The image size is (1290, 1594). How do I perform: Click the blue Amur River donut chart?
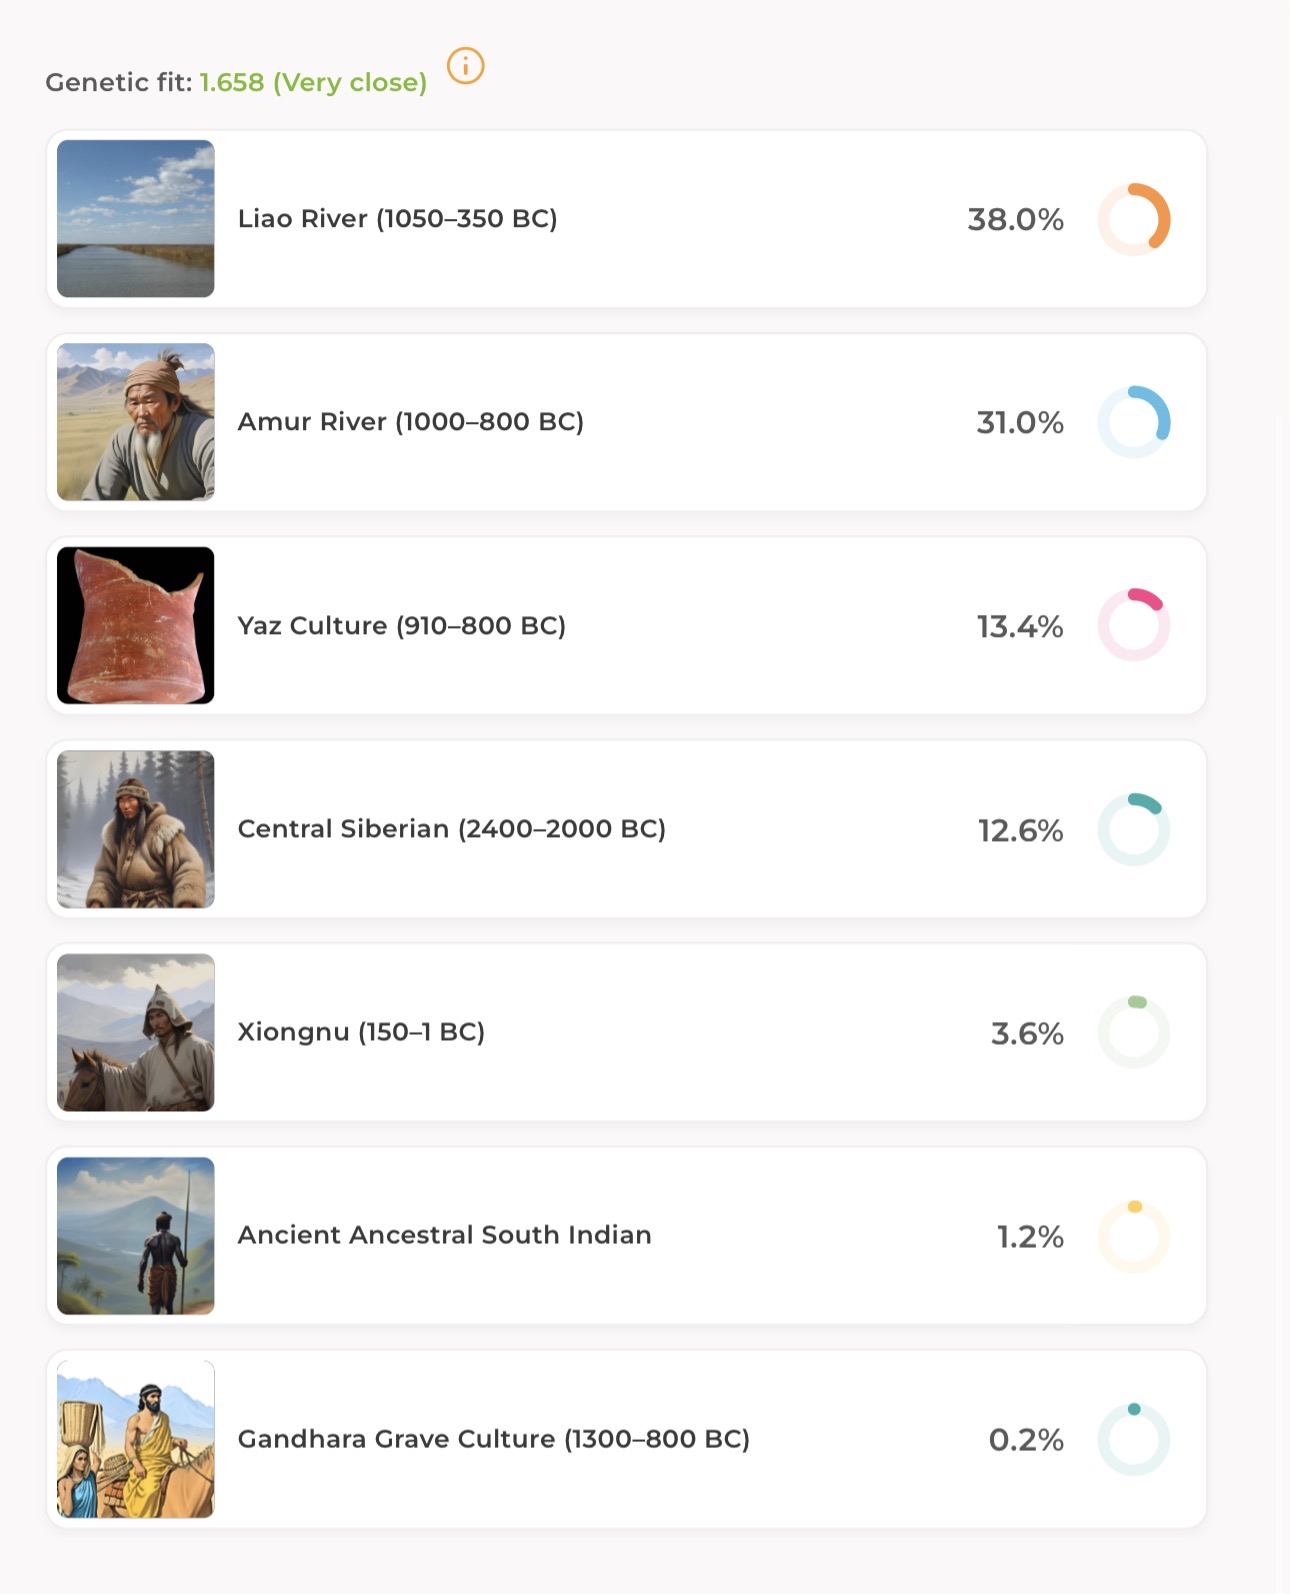(1134, 422)
